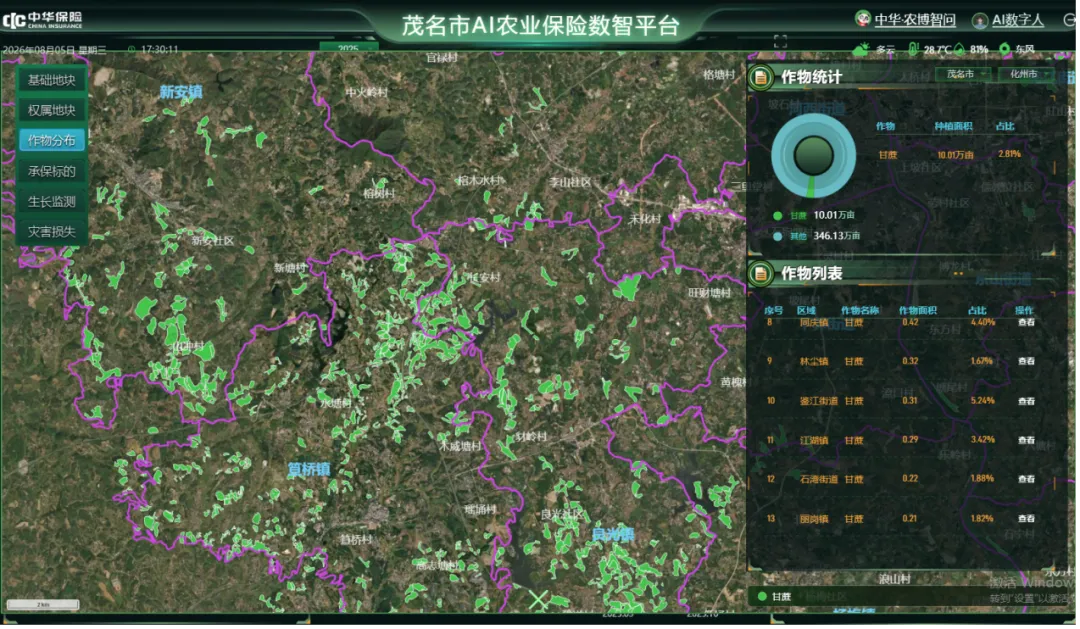Click the 良光社区 map label
Viewport: 1080px width, 629px height.
(562, 515)
